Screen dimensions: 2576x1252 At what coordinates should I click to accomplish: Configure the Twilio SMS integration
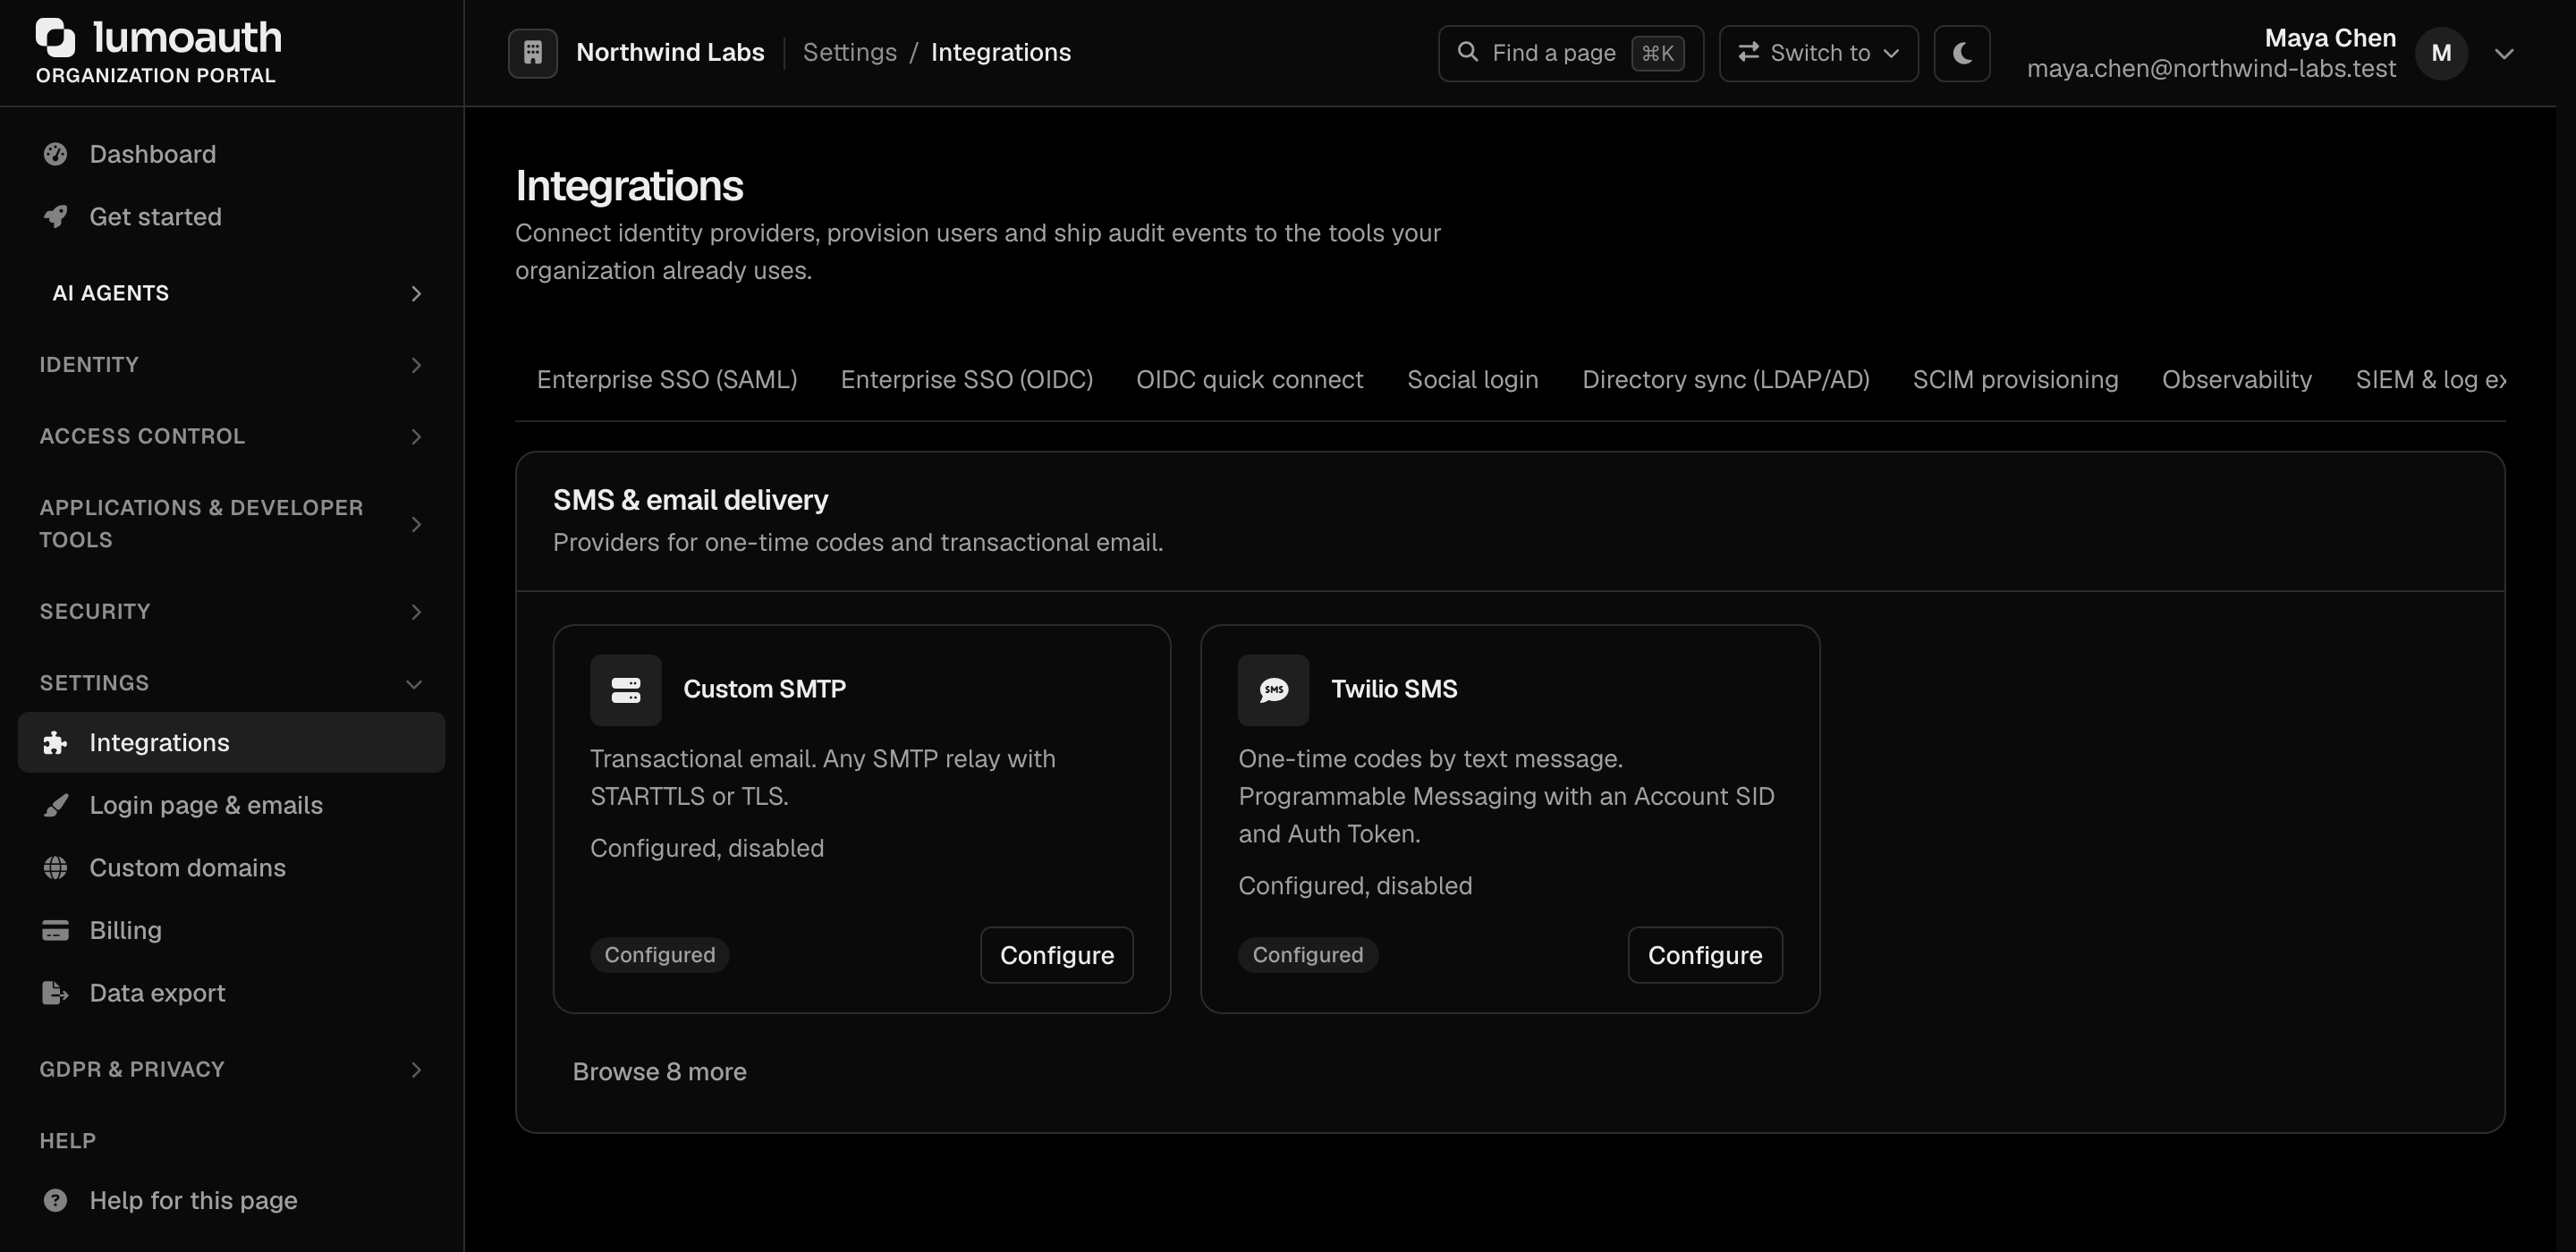1704,955
